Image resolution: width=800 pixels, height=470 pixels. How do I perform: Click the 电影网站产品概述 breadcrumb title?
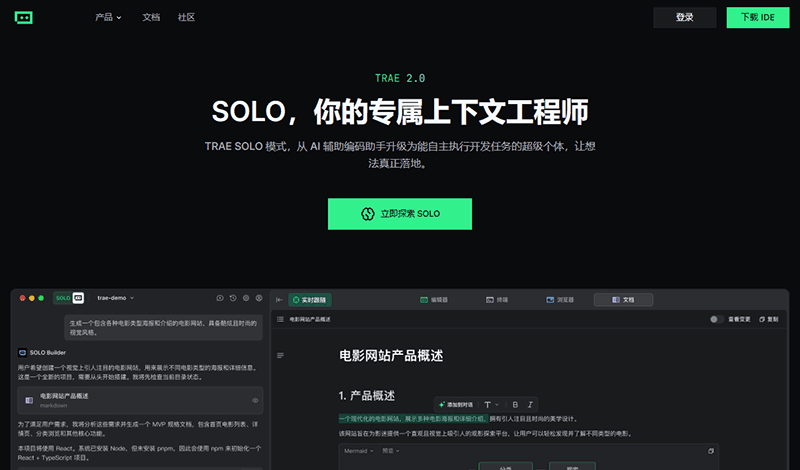[x=310, y=319]
